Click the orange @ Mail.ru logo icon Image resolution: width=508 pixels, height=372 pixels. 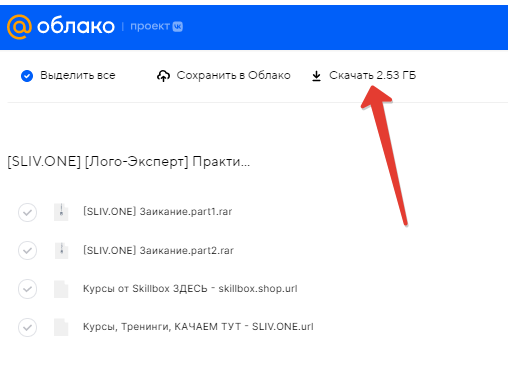tap(19, 27)
